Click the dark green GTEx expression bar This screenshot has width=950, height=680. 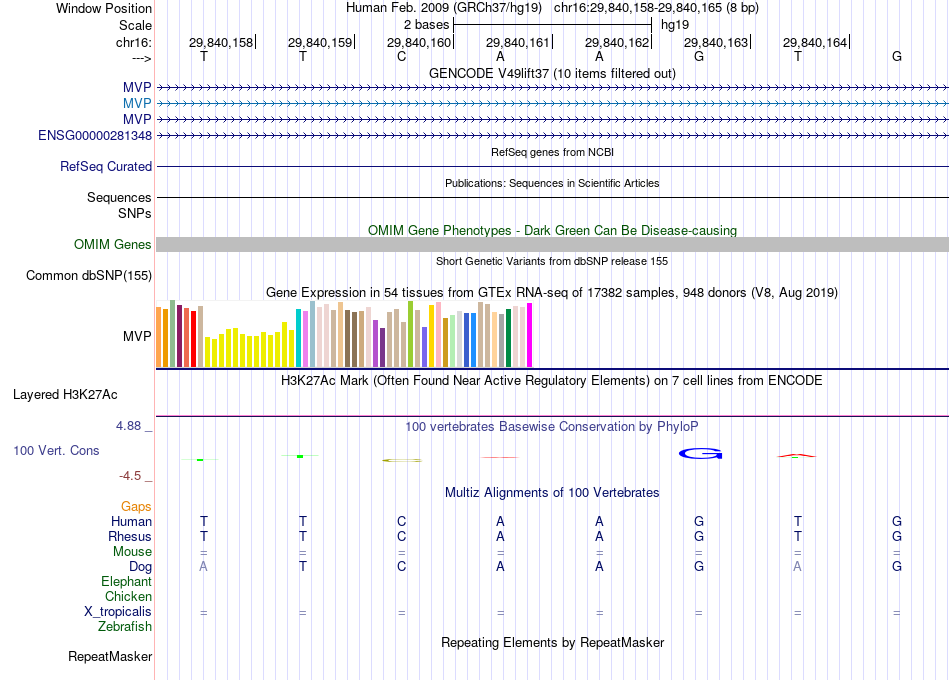(x=508, y=338)
